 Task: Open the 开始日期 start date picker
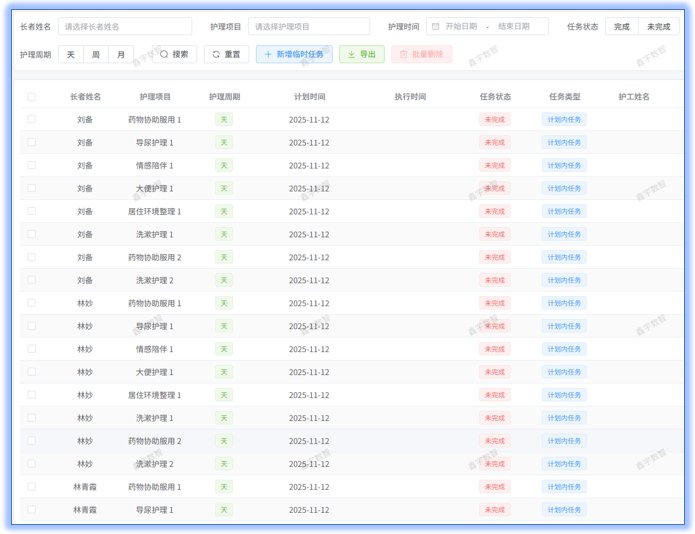(x=461, y=27)
